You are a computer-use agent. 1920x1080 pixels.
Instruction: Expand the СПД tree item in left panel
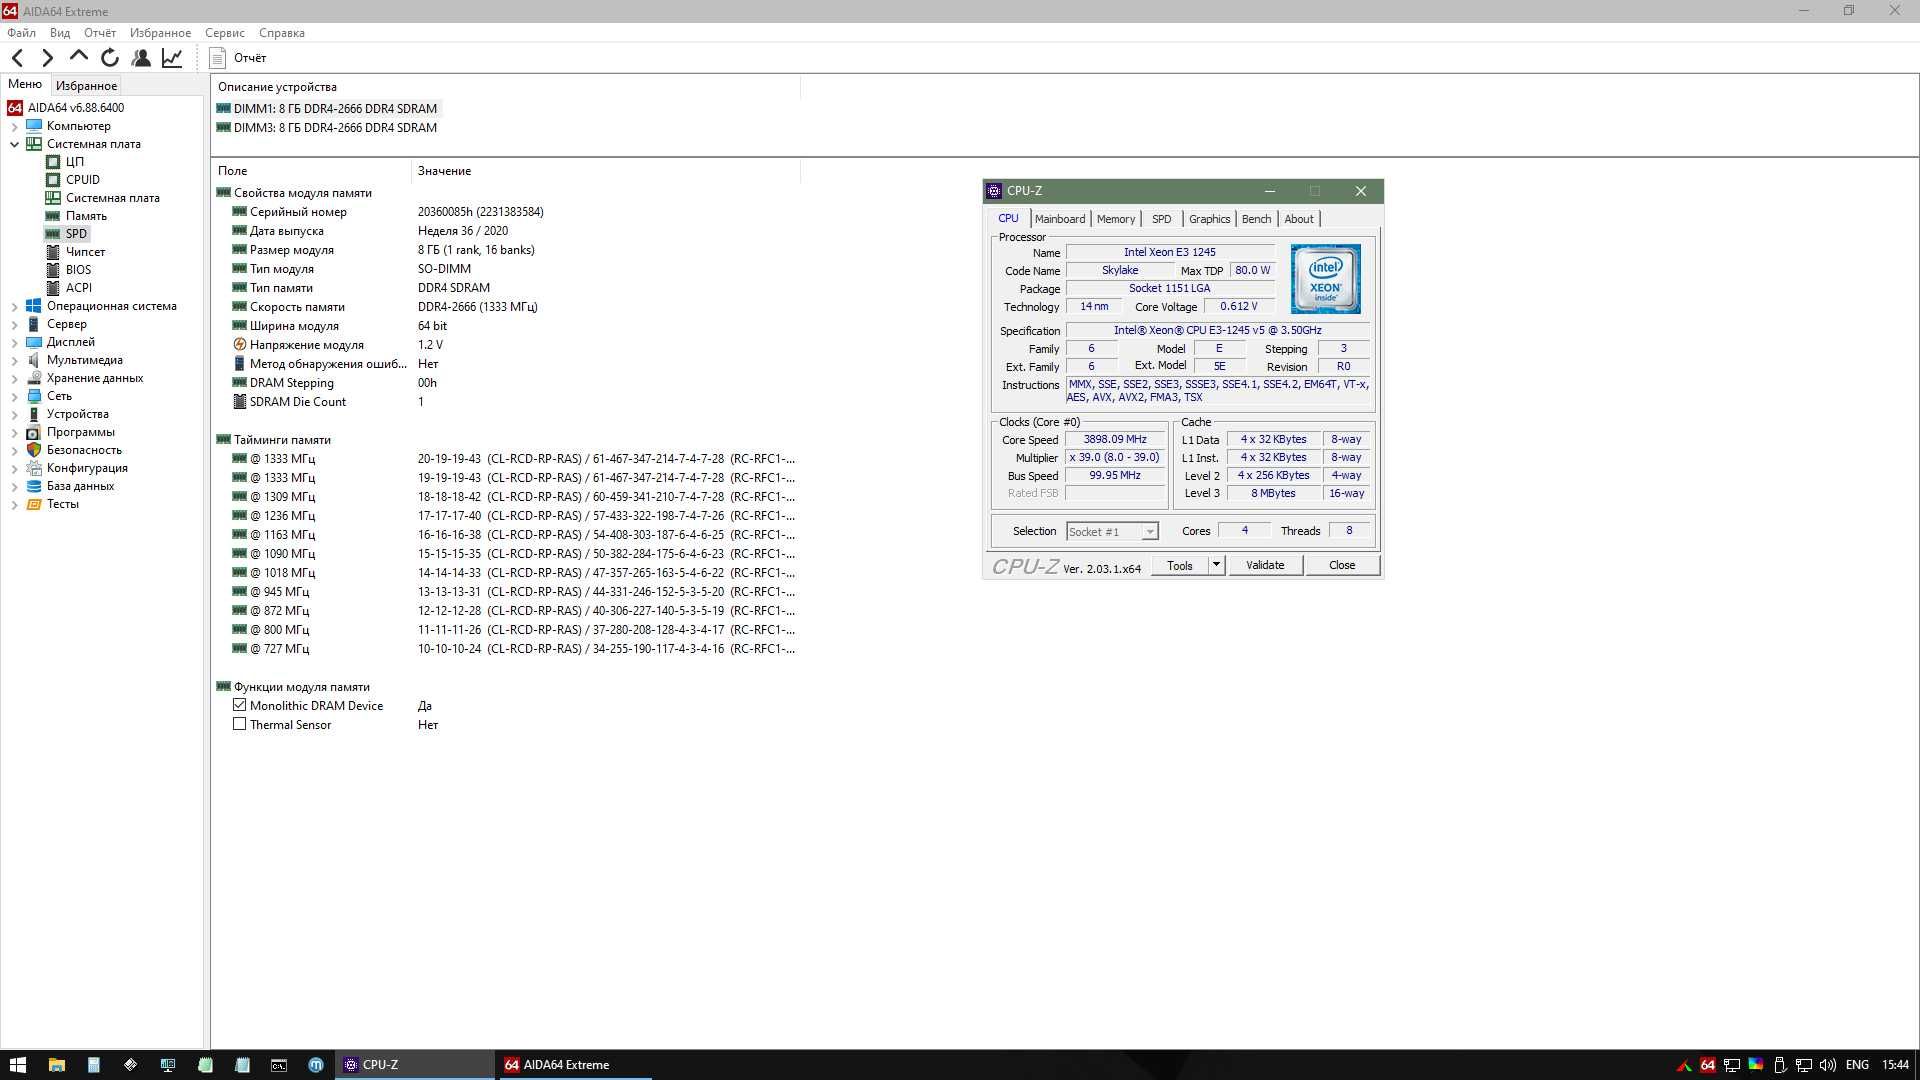click(x=75, y=233)
